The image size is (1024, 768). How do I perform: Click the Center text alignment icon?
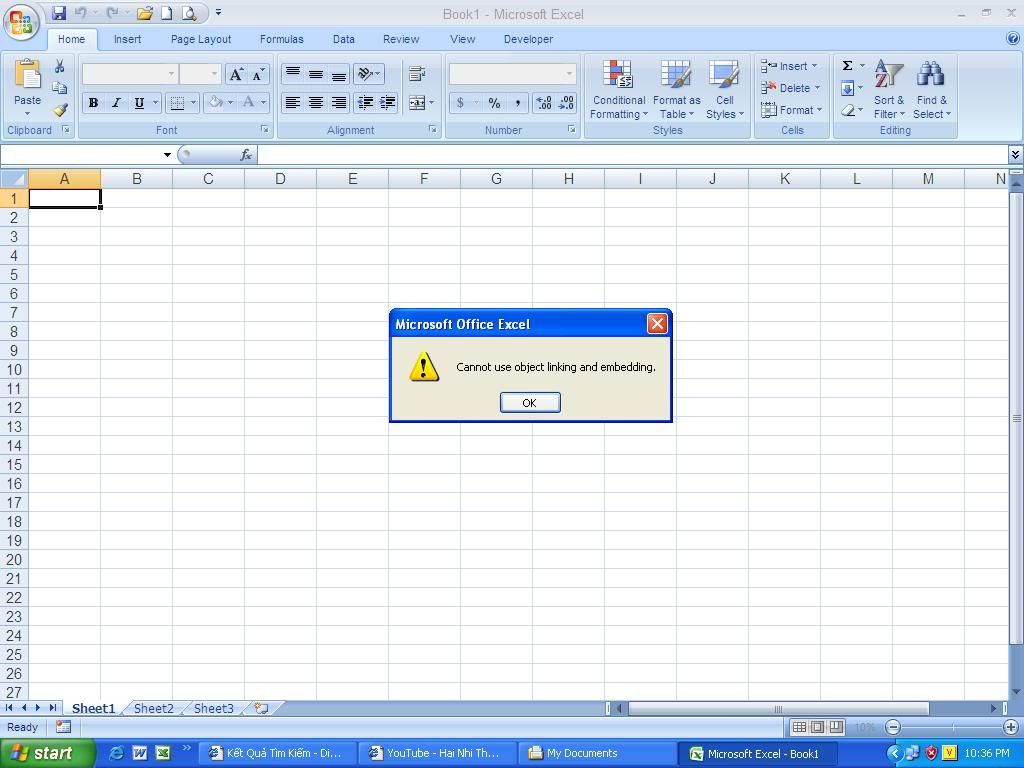(x=316, y=103)
